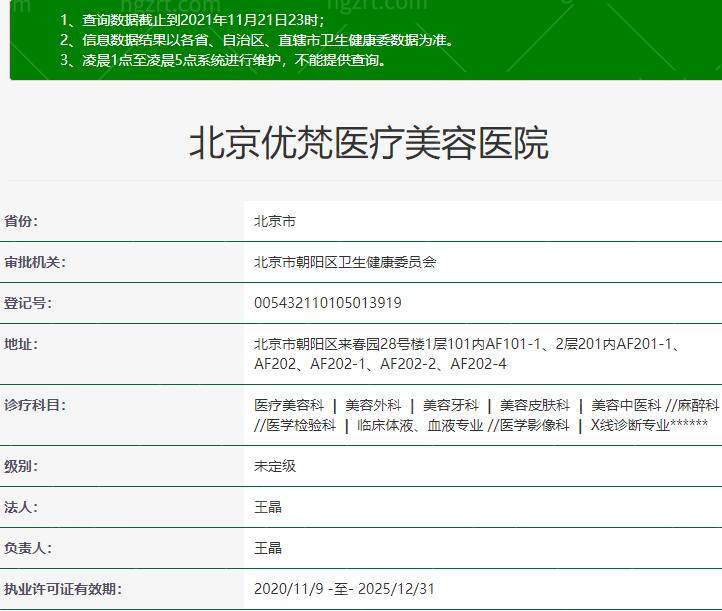Click the 审批机关 label
This screenshot has height=611, width=722.
35,262
